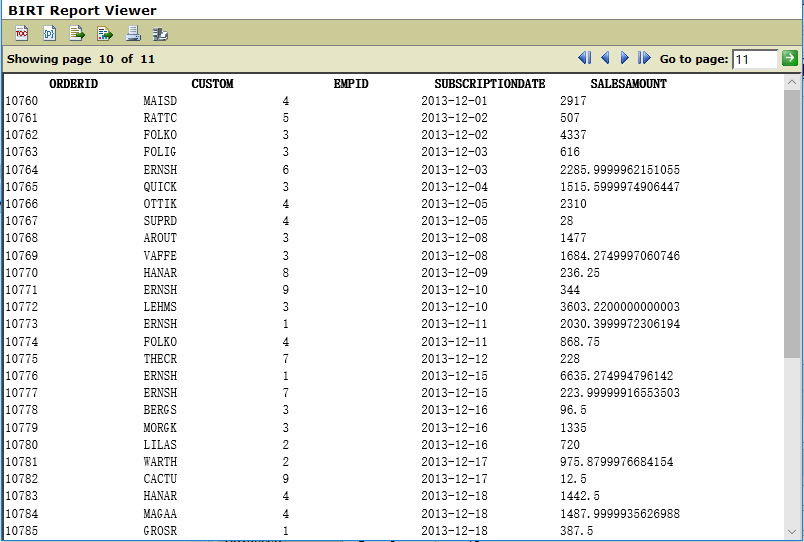Image resolution: width=804 pixels, height=542 pixels.
Task: Click the print report icon
Action: pyautogui.click(x=133, y=34)
